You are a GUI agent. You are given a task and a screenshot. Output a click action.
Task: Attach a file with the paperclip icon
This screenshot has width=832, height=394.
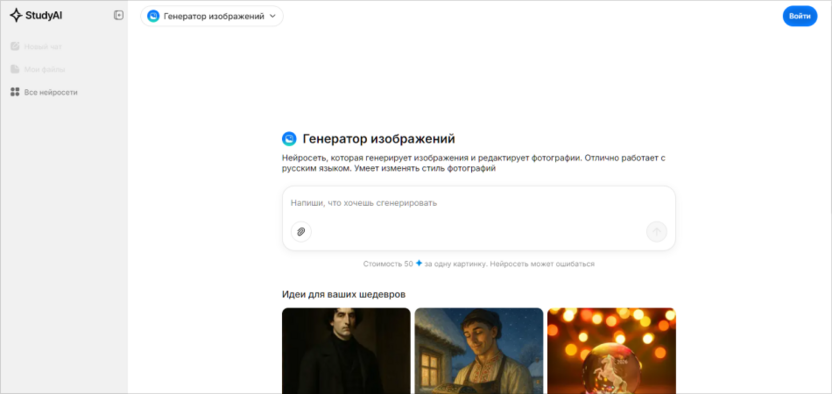301,232
